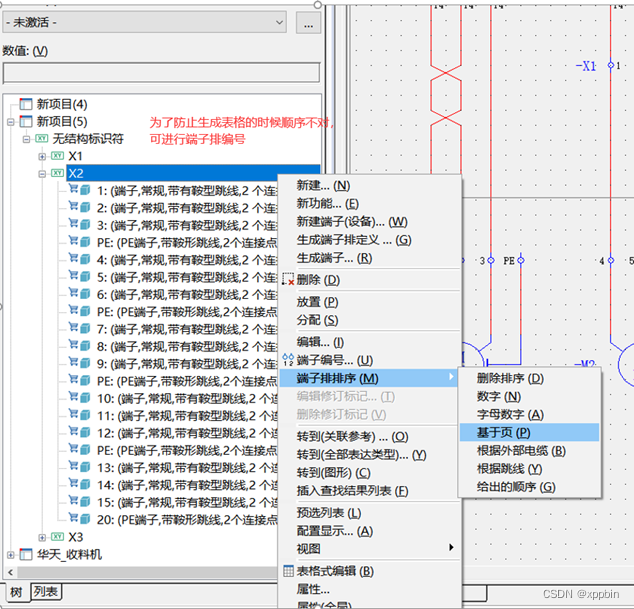This screenshot has height=609, width=634.
Task: Click the terminal numbering icon beside 端子编号
Action: pyautogui.click(x=288, y=360)
